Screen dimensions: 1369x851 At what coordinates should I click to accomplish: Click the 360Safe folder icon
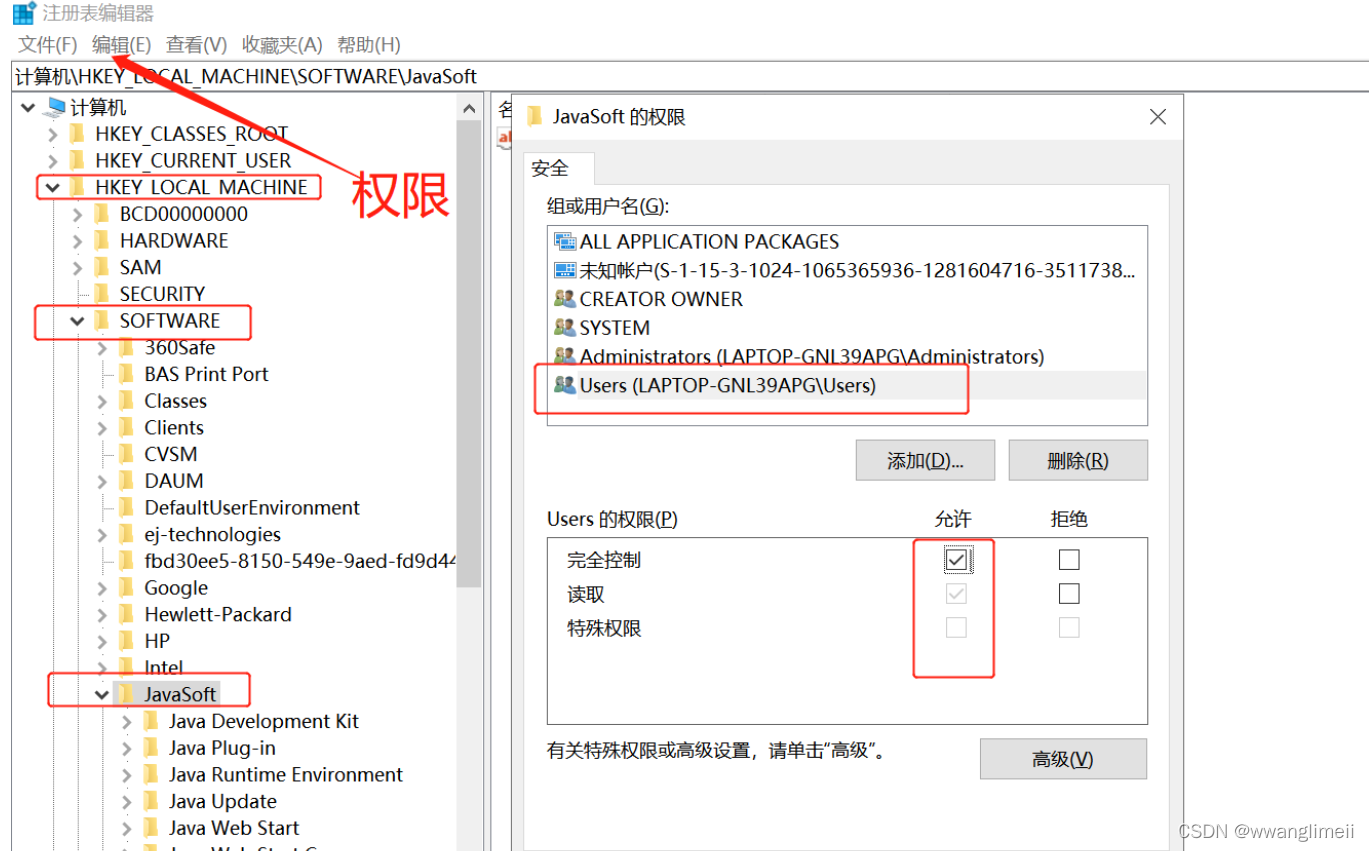pos(126,347)
